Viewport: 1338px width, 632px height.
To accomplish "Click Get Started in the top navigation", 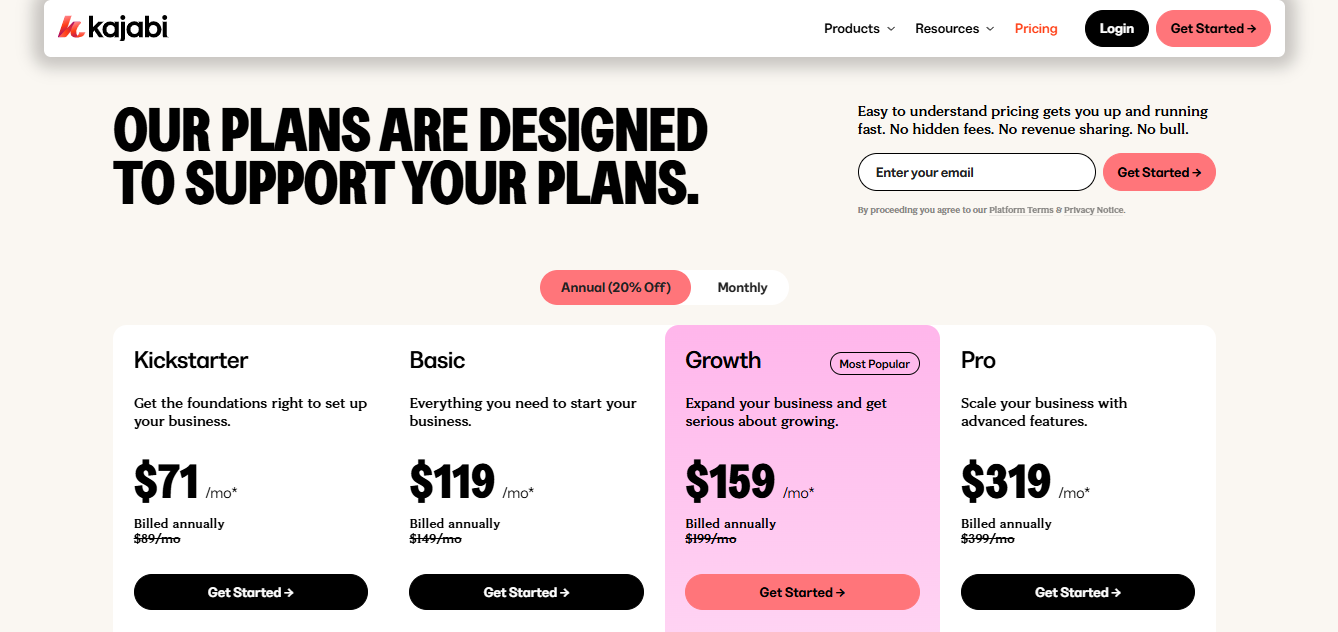I will (x=1212, y=28).
